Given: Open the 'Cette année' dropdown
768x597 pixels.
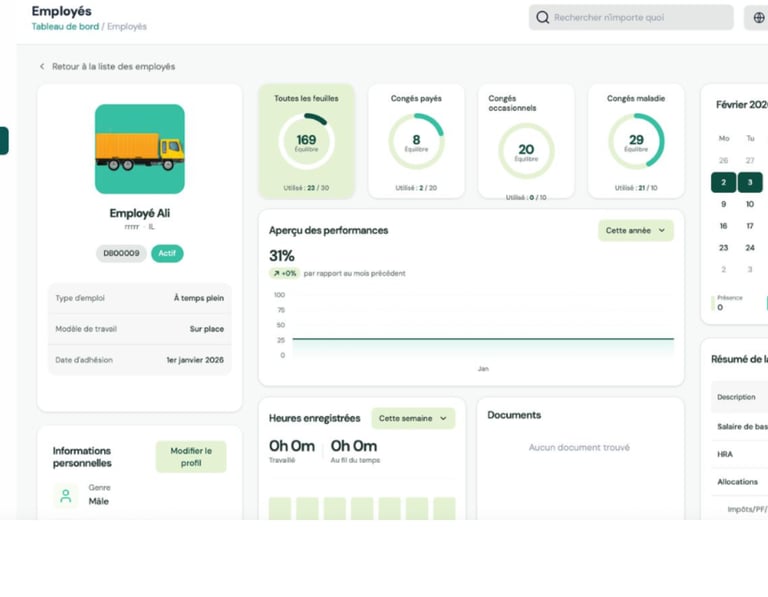Looking at the screenshot, I should pos(635,230).
